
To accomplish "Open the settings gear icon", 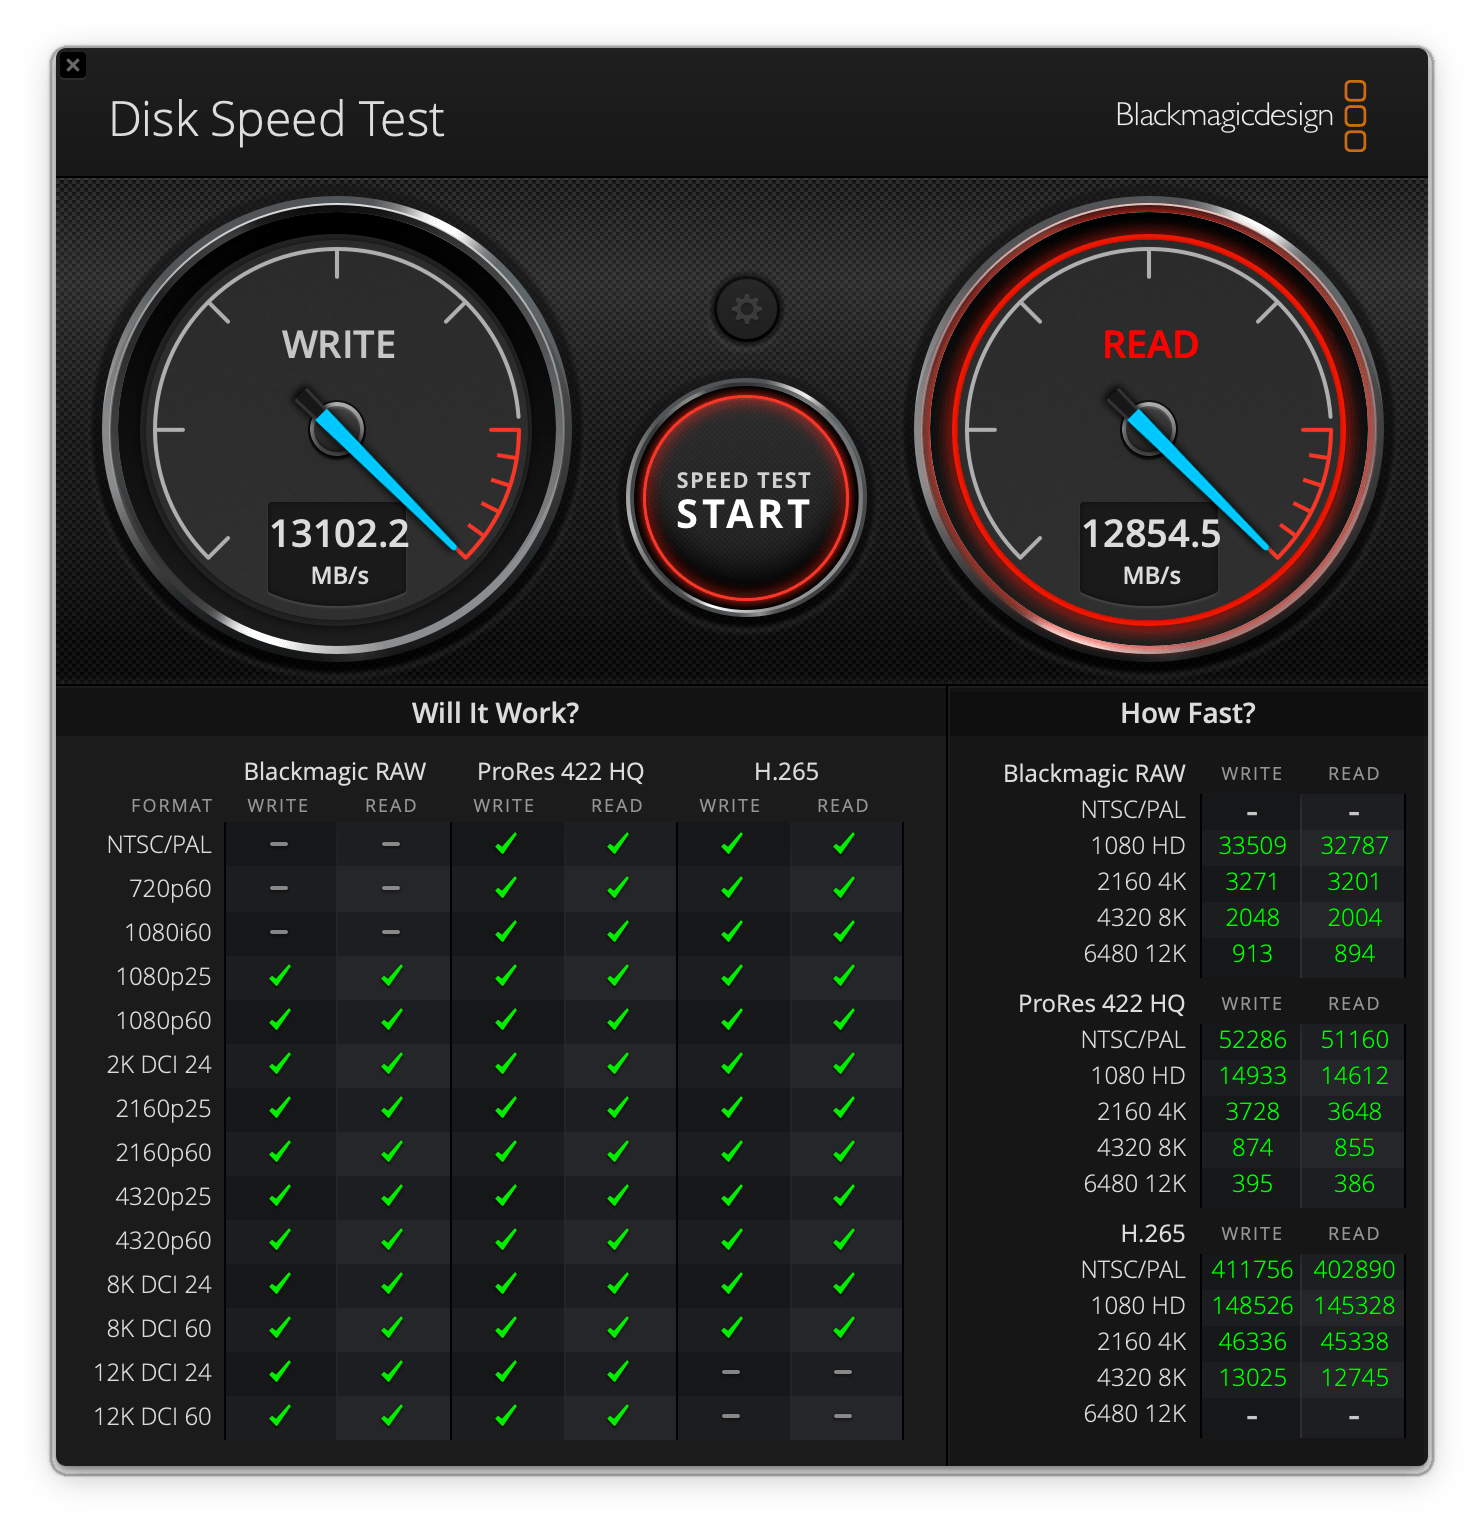I will (746, 309).
